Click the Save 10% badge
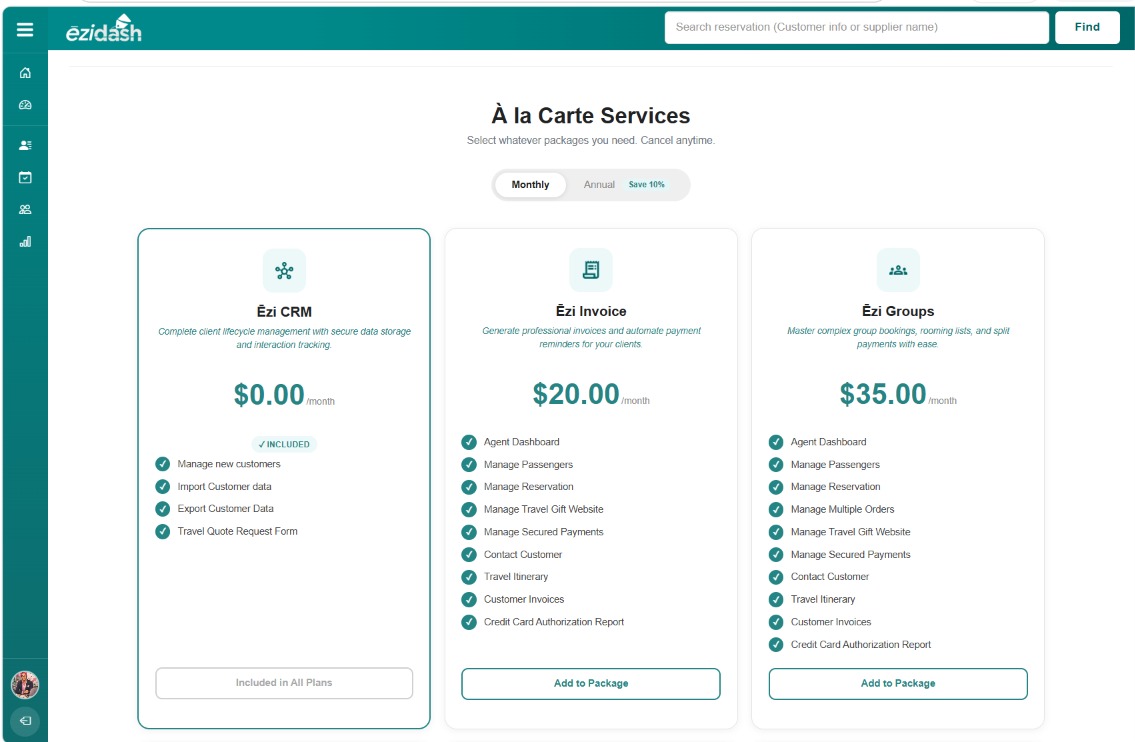The height and width of the screenshot is (742, 1135). (646, 185)
